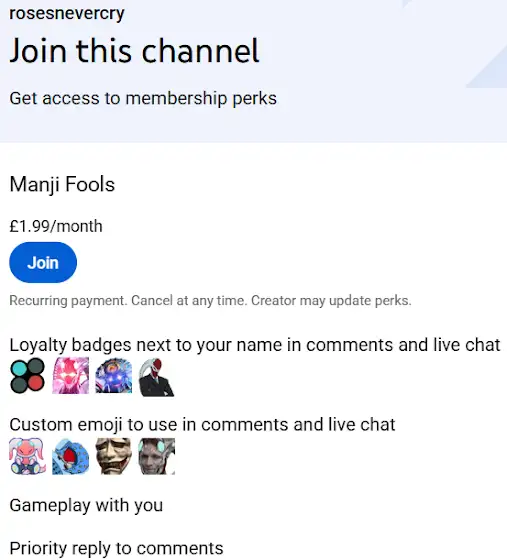Select the pink bunny custom emoji

pyautogui.click(x=27, y=456)
